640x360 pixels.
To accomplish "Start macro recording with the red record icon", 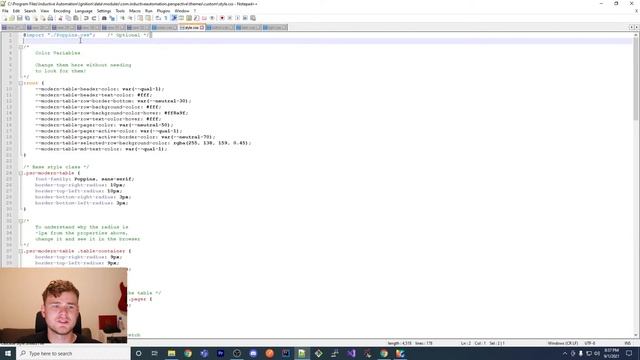I will click(x=222, y=18).
